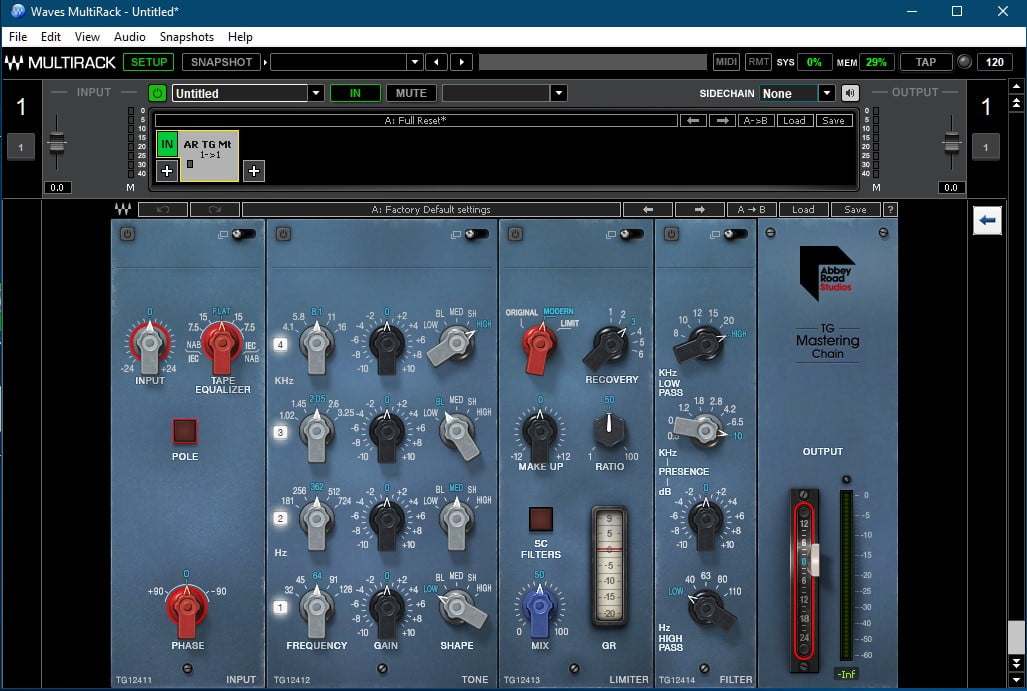This screenshot has width=1027, height=691.
Task: Open the View menu
Action: click(x=87, y=37)
